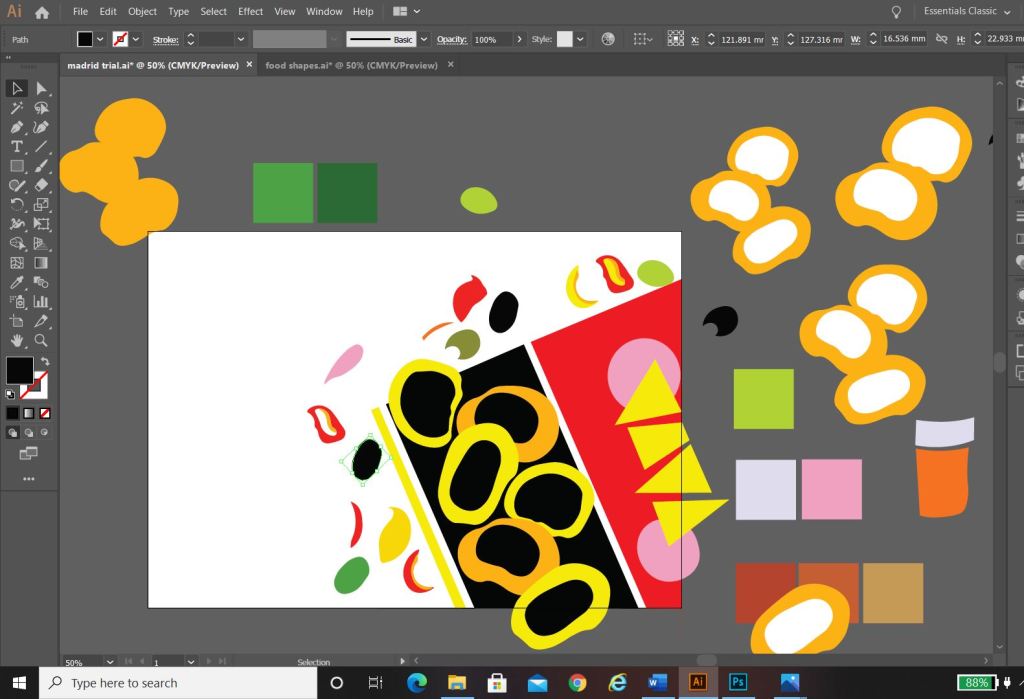This screenshot has height=699, width=1024.
Task: Select the Direct Selection tool
Action: [41, 89]
